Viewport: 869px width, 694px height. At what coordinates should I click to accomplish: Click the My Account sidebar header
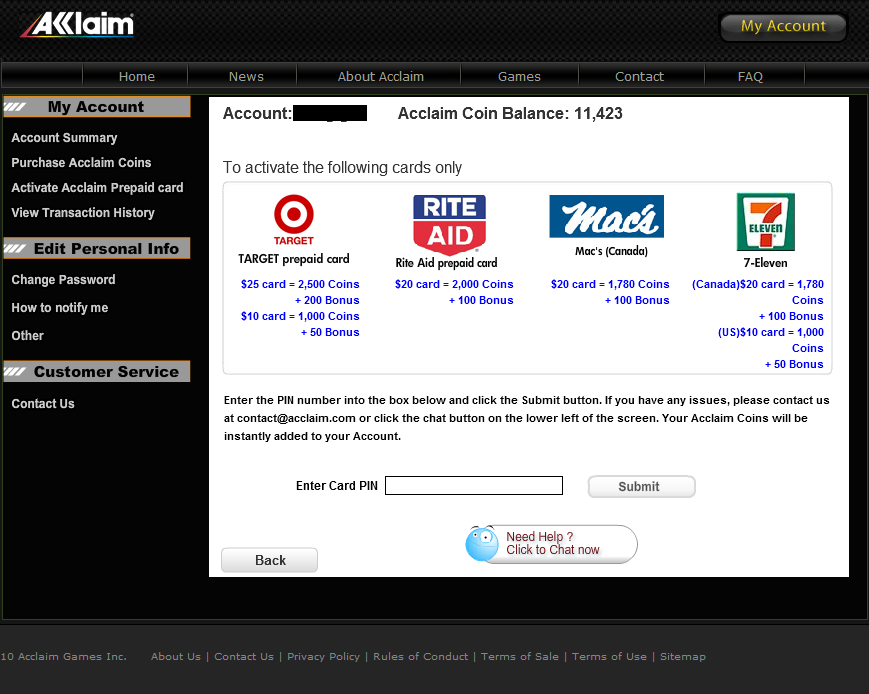coord(97,106)
